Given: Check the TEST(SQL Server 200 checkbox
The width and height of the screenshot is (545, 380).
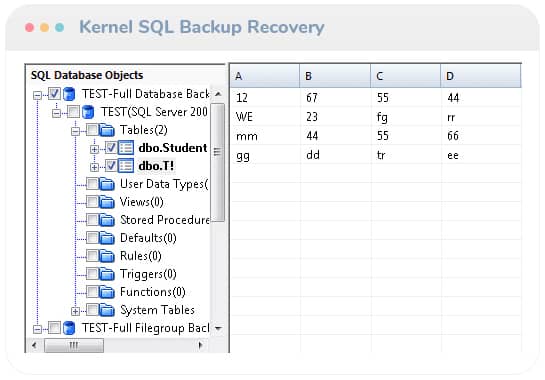Looking at the screenshot, I should 73,112.
